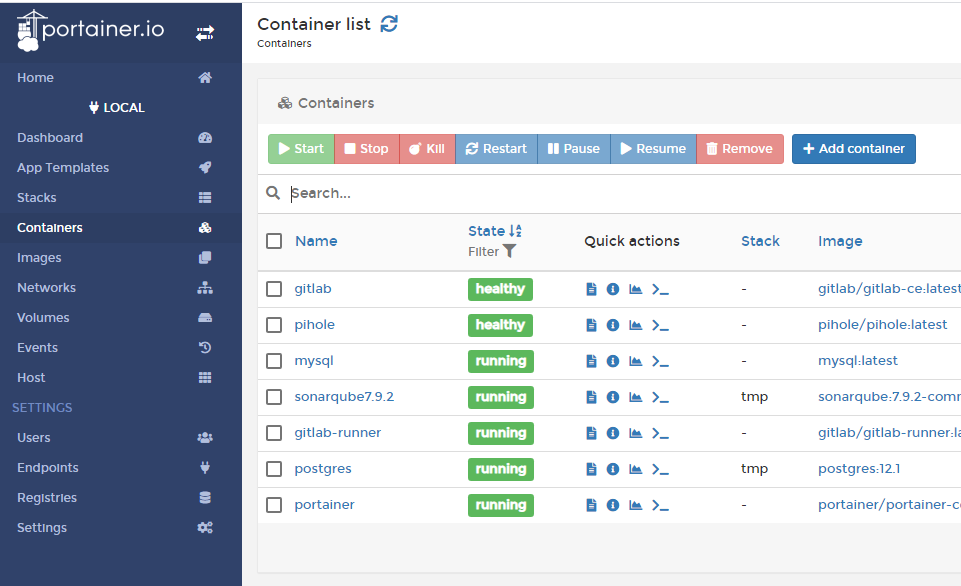
Task: Open the postgres:12.1 image link
Action: coord(859,469)
